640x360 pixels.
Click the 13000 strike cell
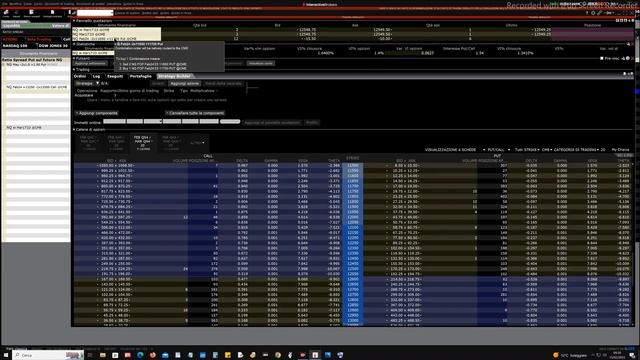353,320
